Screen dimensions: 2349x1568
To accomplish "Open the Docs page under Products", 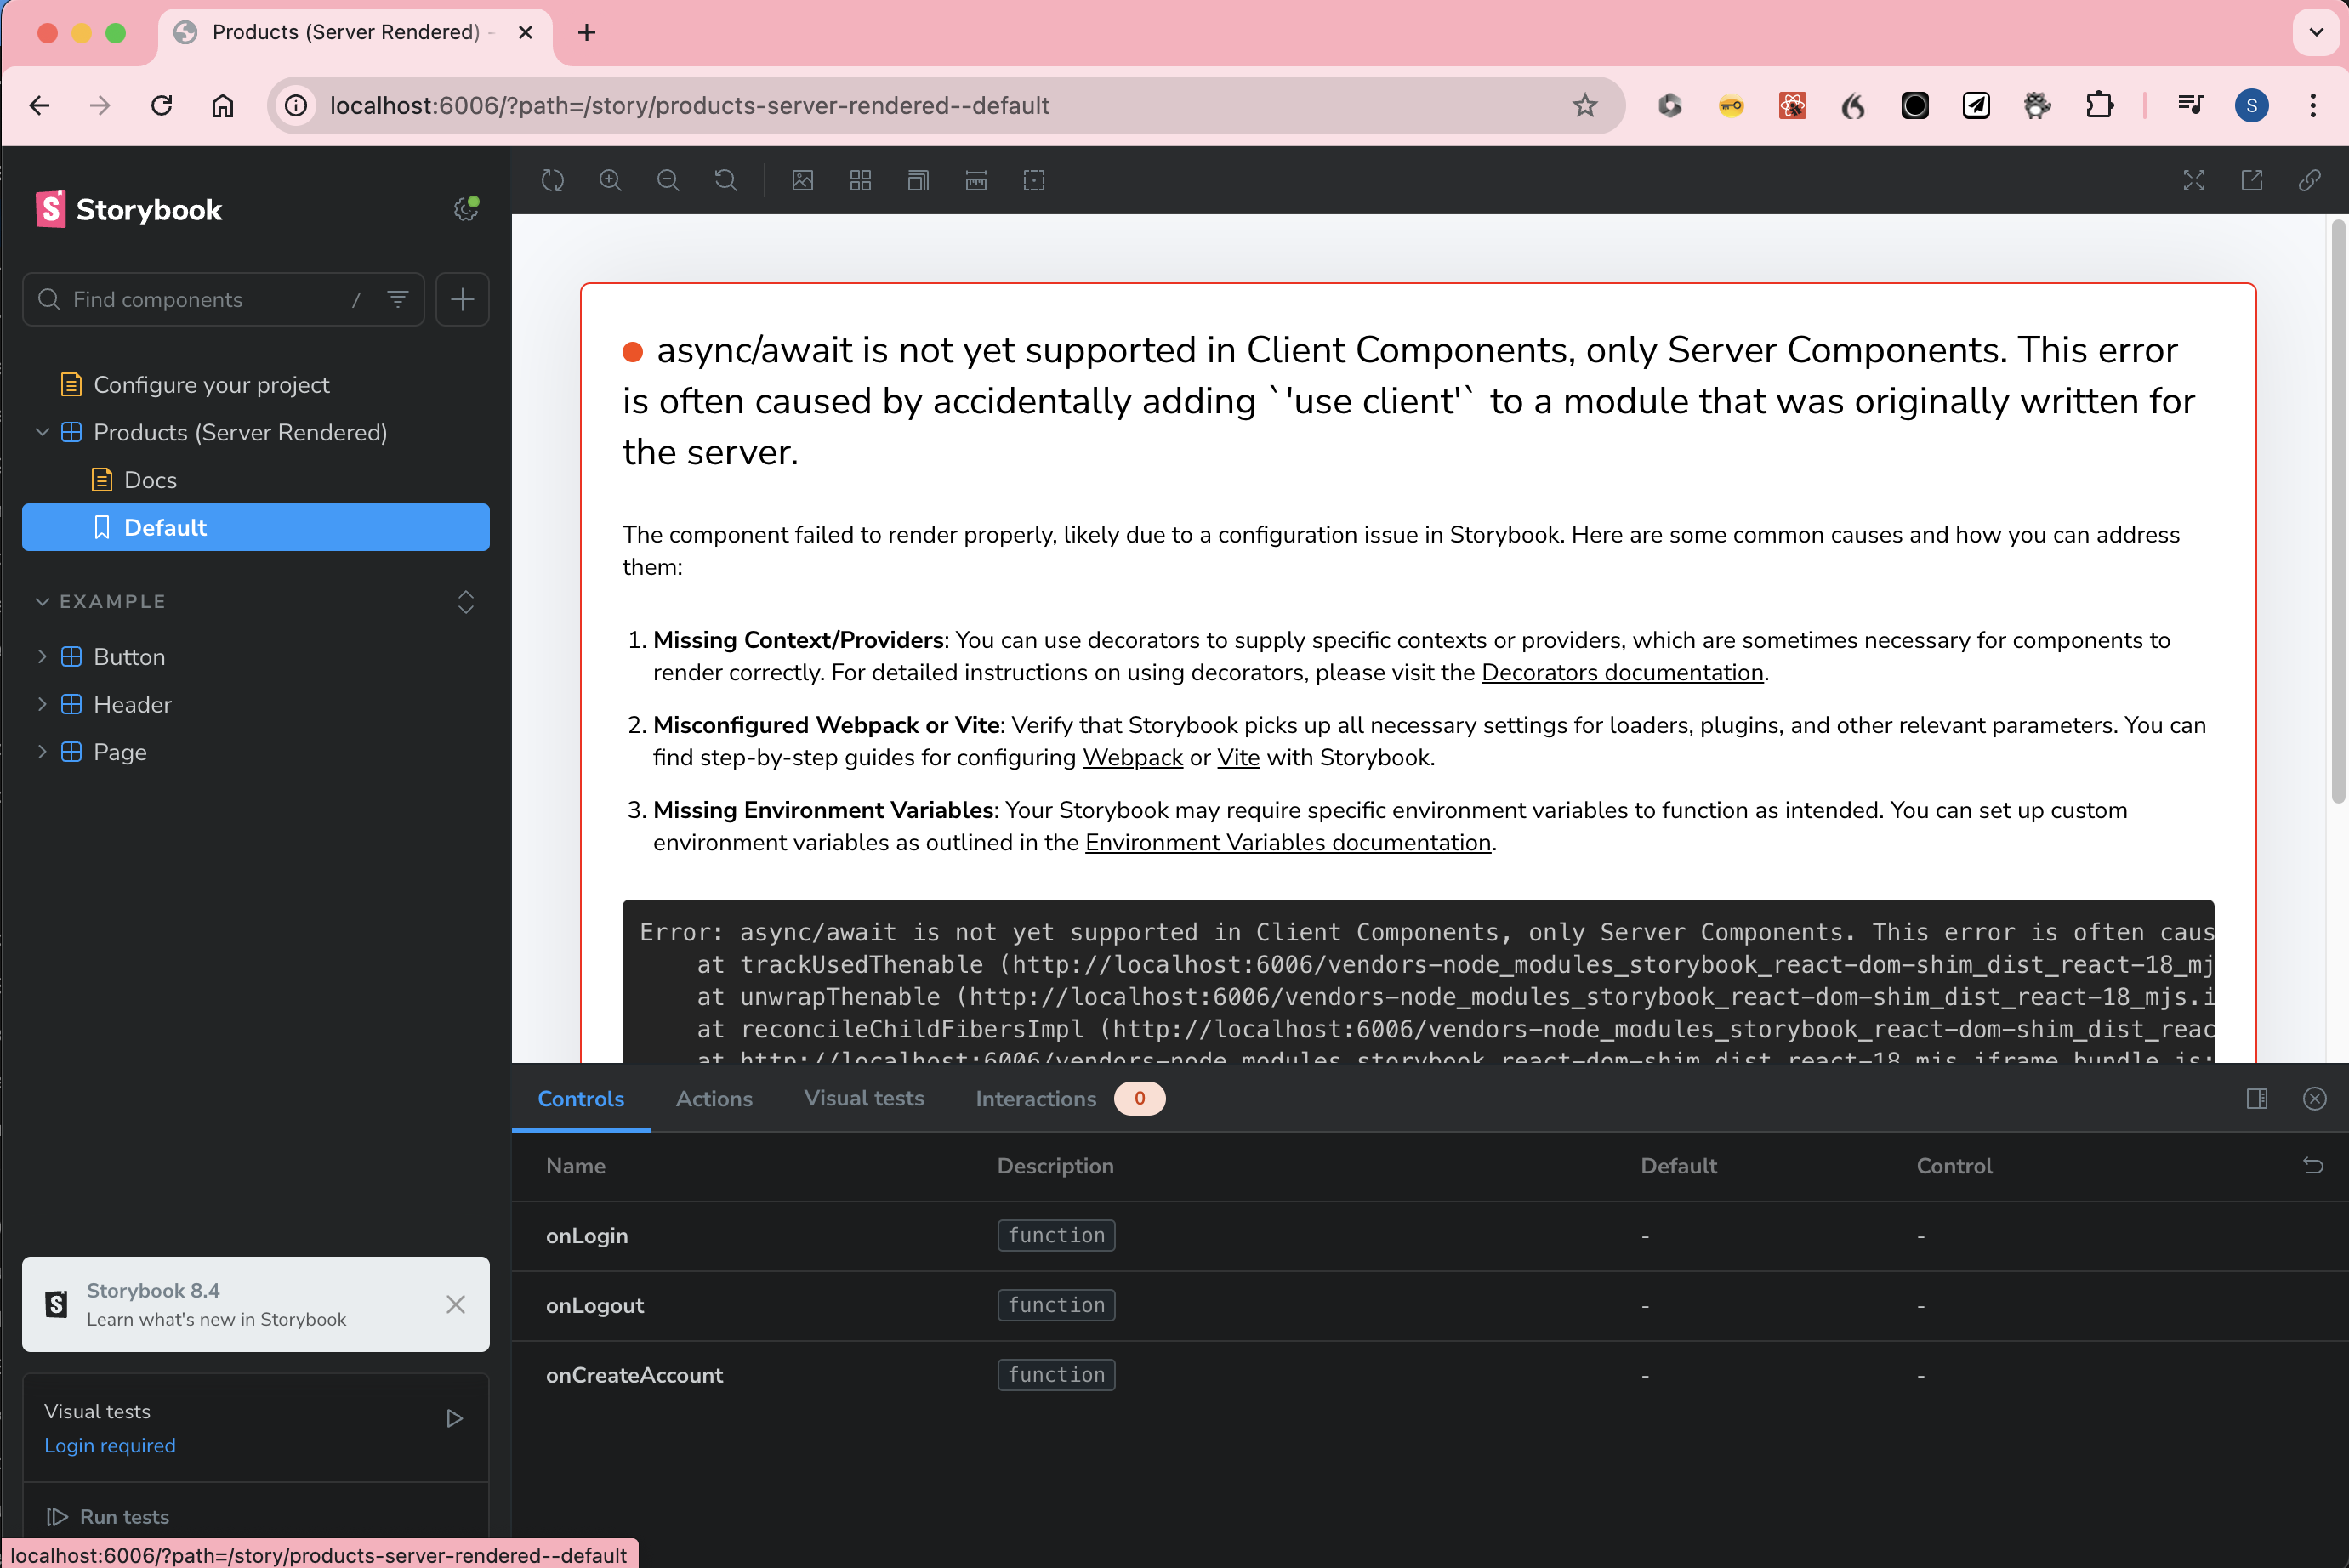I will [150, 480].
